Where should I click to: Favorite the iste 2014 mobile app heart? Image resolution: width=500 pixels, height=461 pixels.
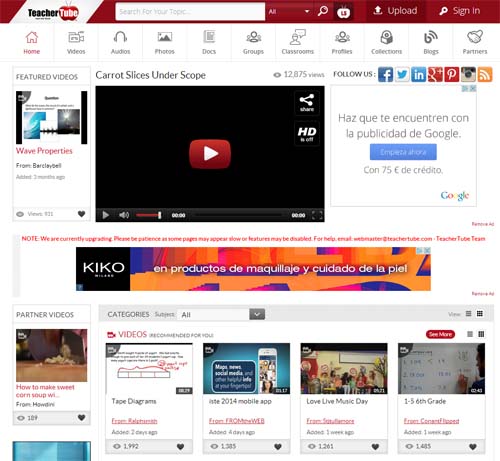click(278, 446)
